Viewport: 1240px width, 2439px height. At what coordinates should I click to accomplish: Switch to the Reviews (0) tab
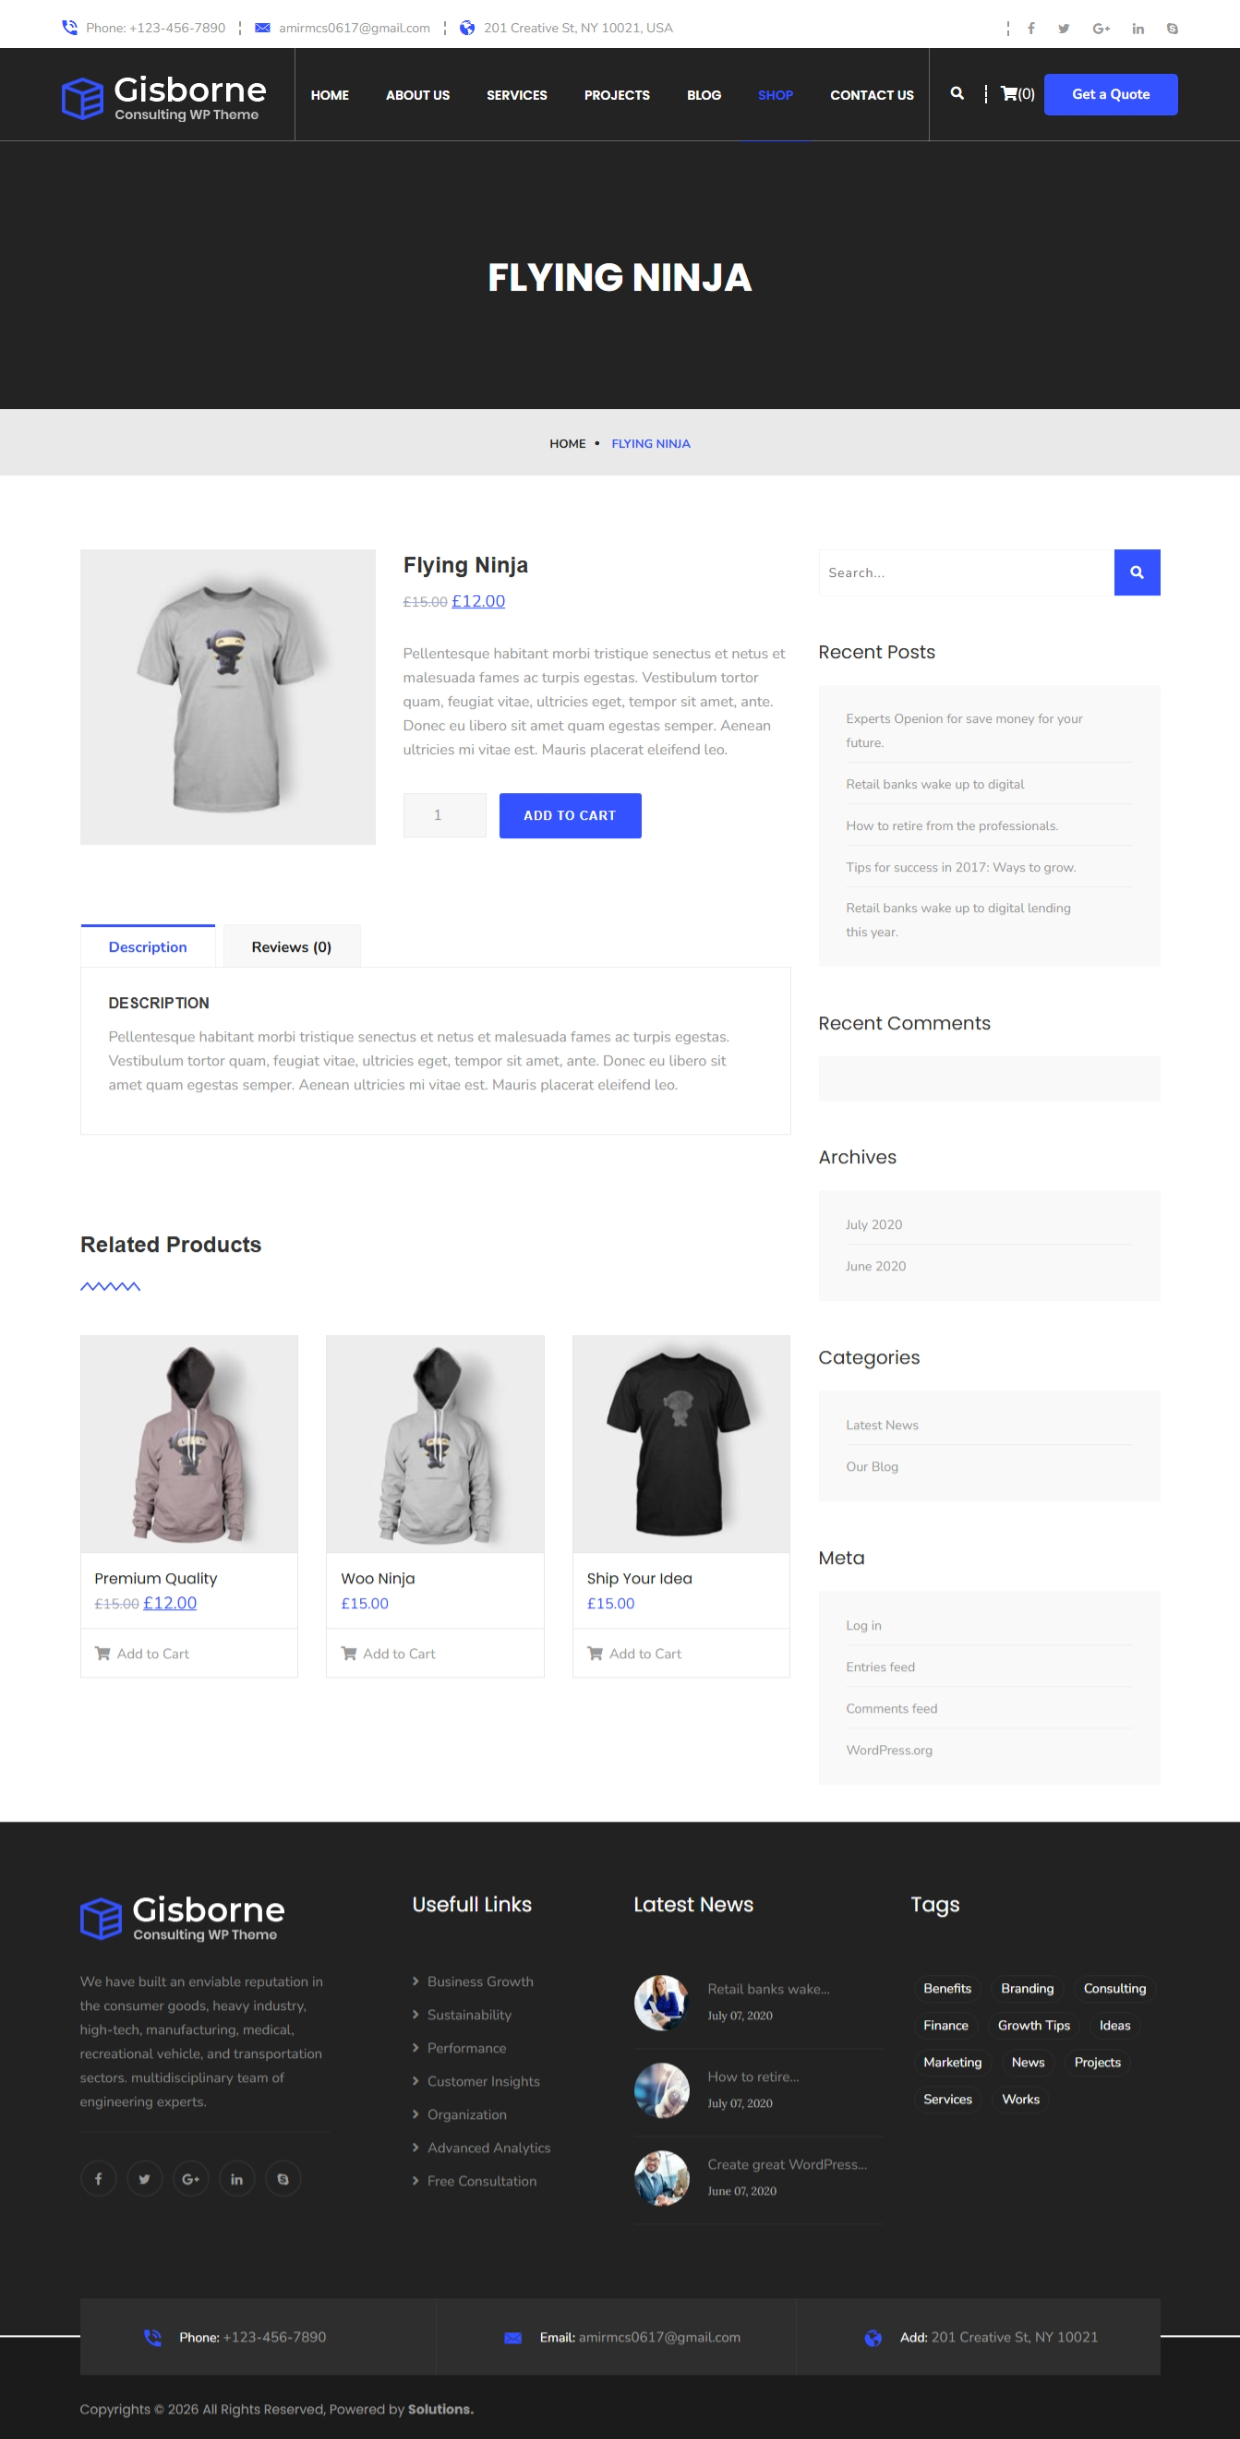pyautogui.click(x=291, y=947)
